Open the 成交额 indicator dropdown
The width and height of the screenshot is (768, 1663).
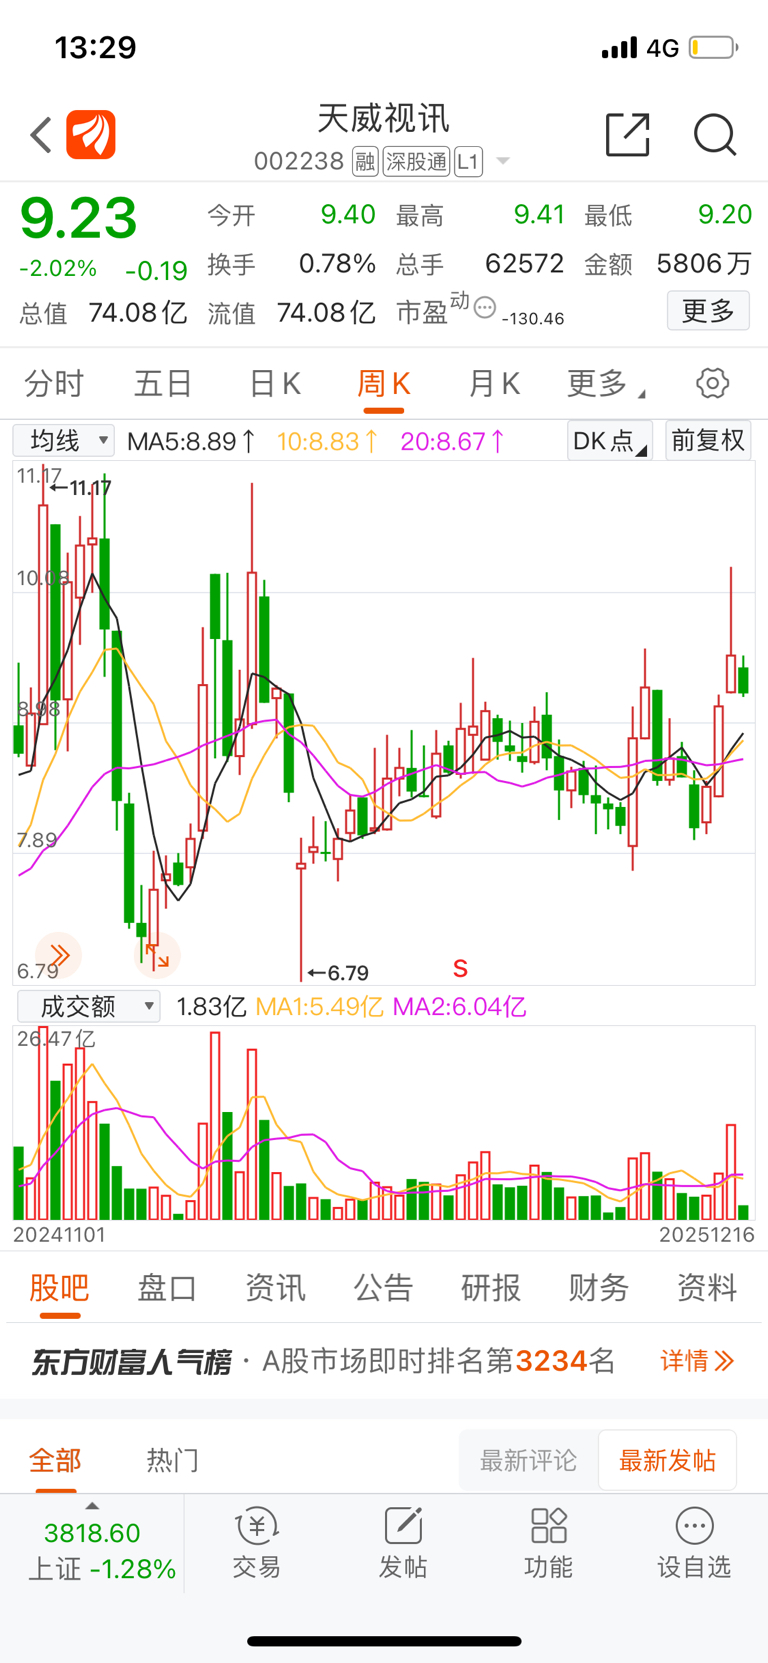(88, 1006)
